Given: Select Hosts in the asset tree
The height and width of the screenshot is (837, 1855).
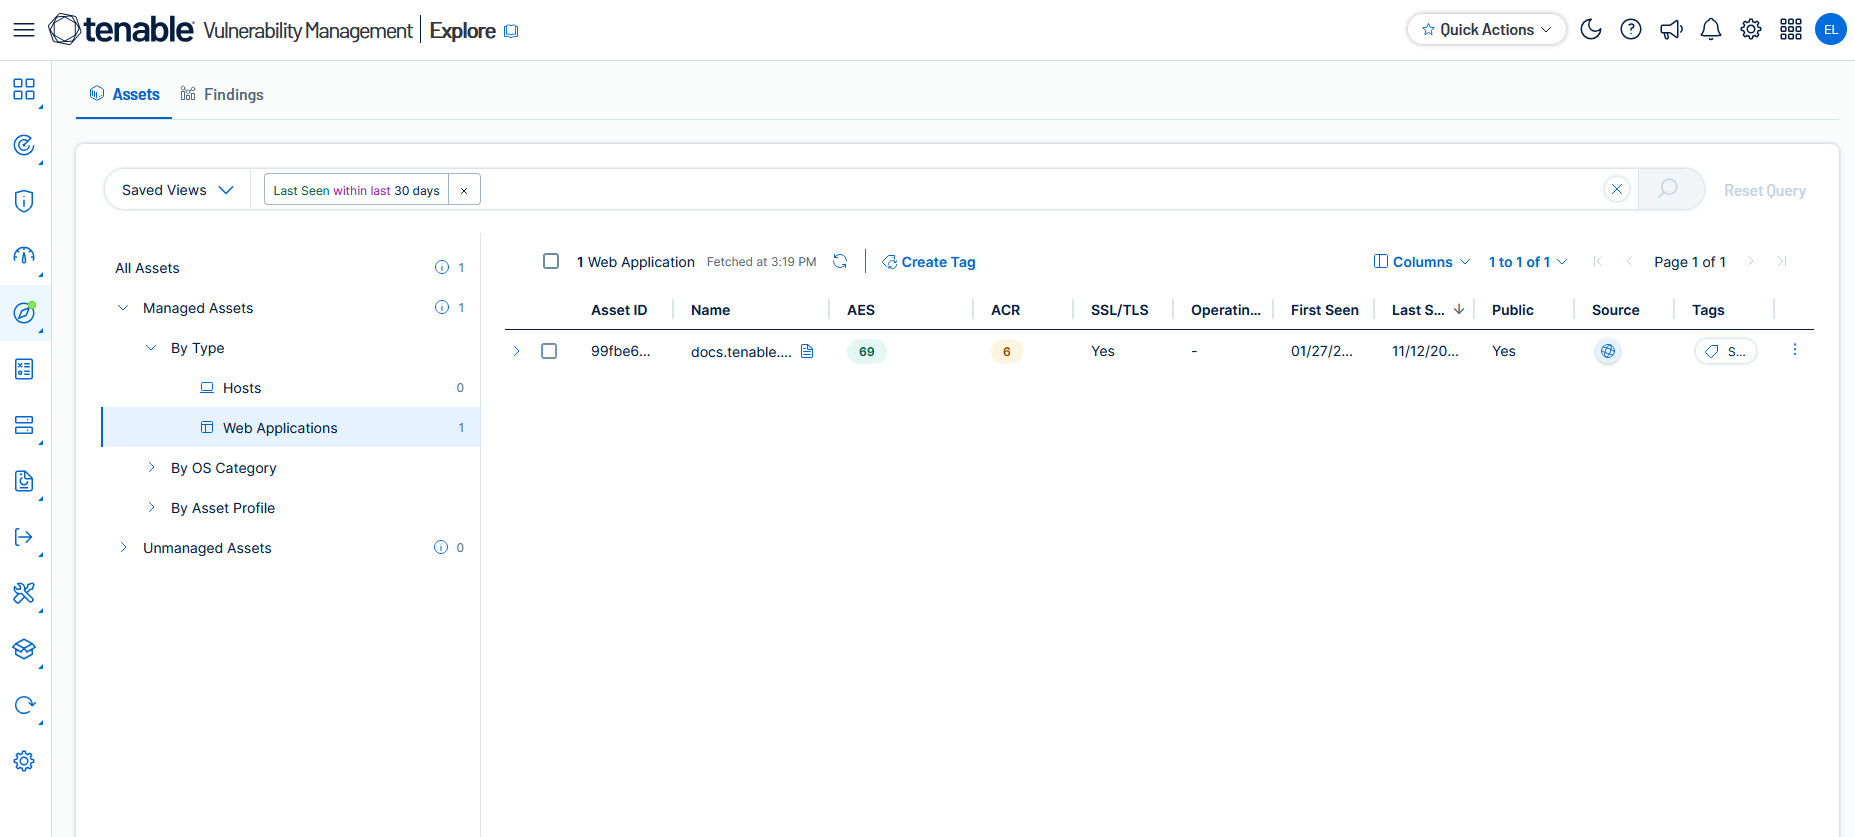Looking at the screenshot, I should (242, 388).
